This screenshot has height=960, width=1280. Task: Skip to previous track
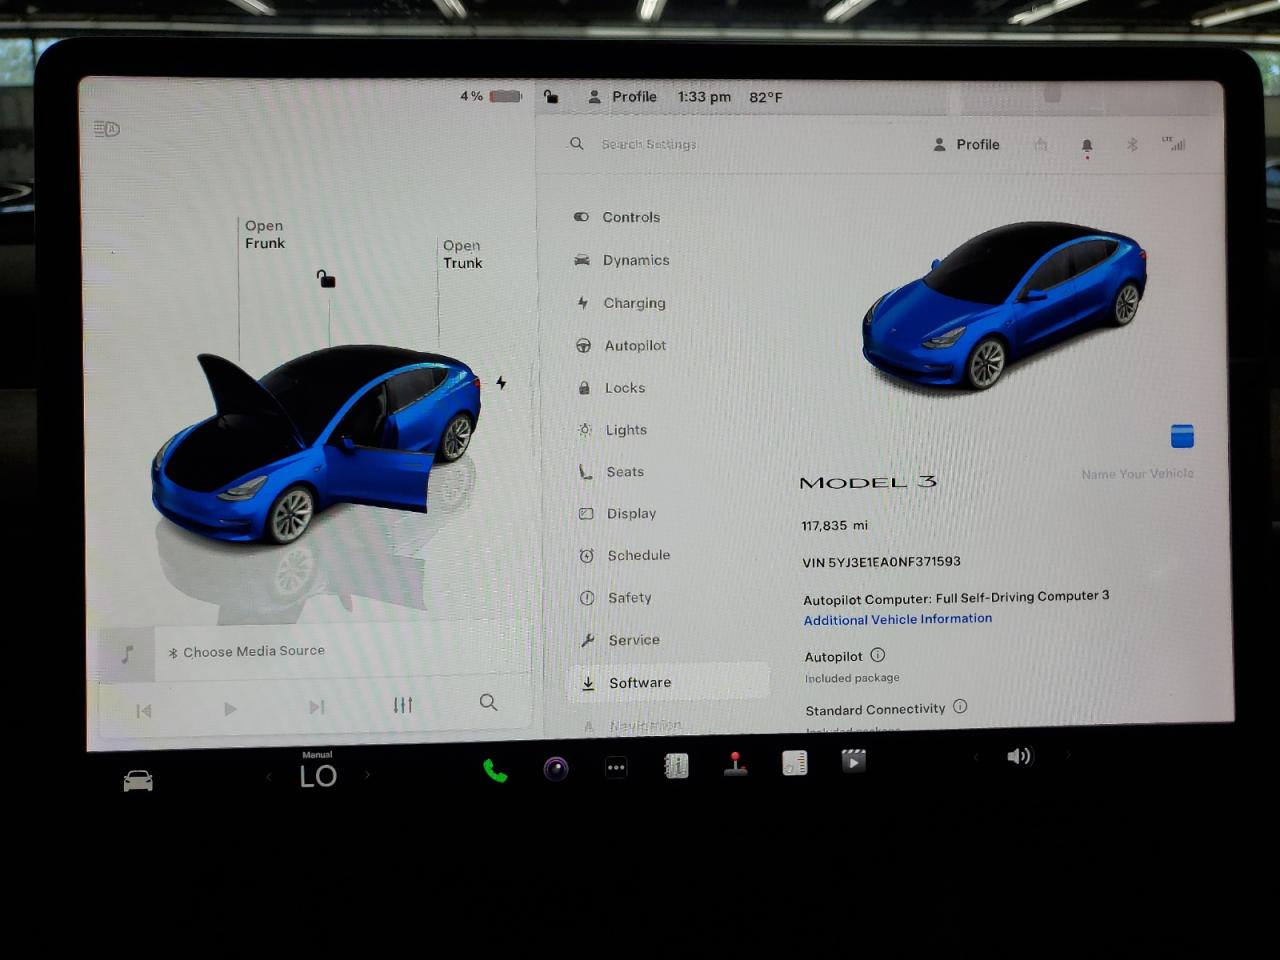click(144, 710)
